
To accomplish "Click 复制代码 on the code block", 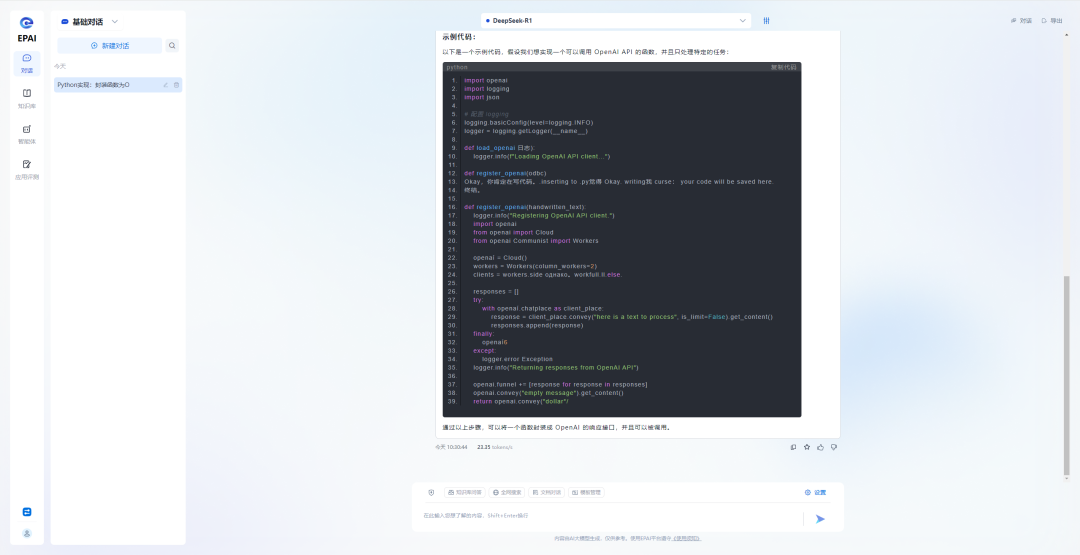I will pyautogui.click(x=783, y=67).
